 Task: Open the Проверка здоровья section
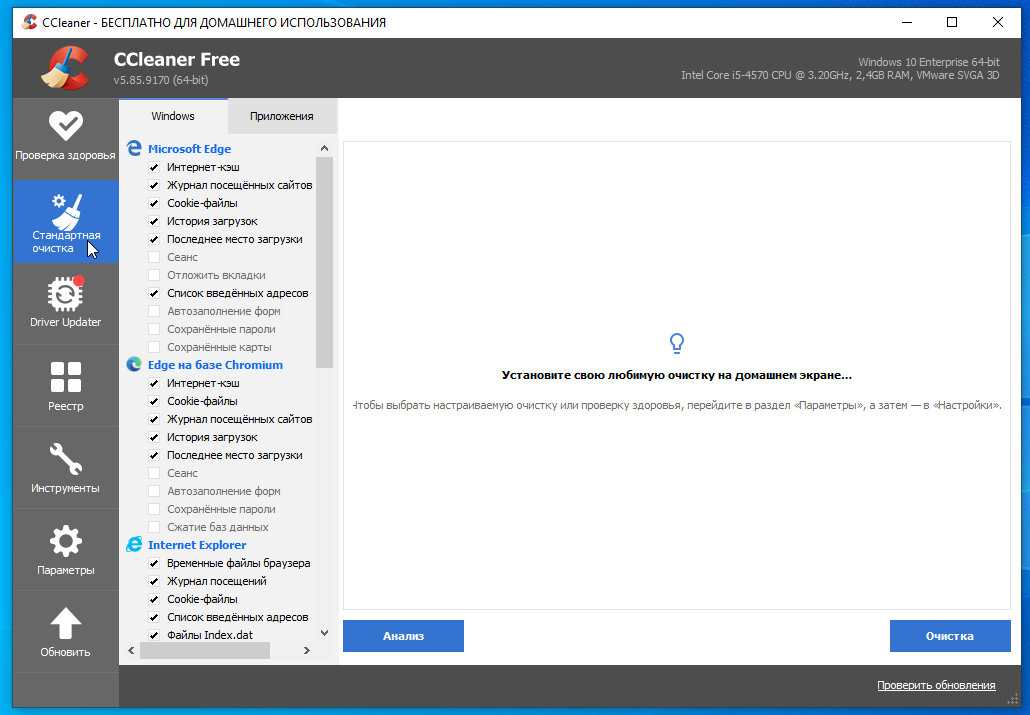click(66, 137)
